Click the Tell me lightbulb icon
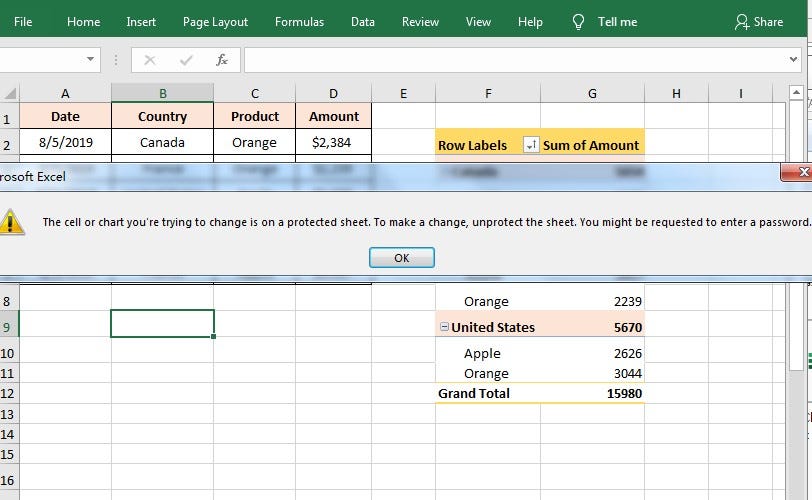Screen dimensions: 812x500 tap(578, 22)
